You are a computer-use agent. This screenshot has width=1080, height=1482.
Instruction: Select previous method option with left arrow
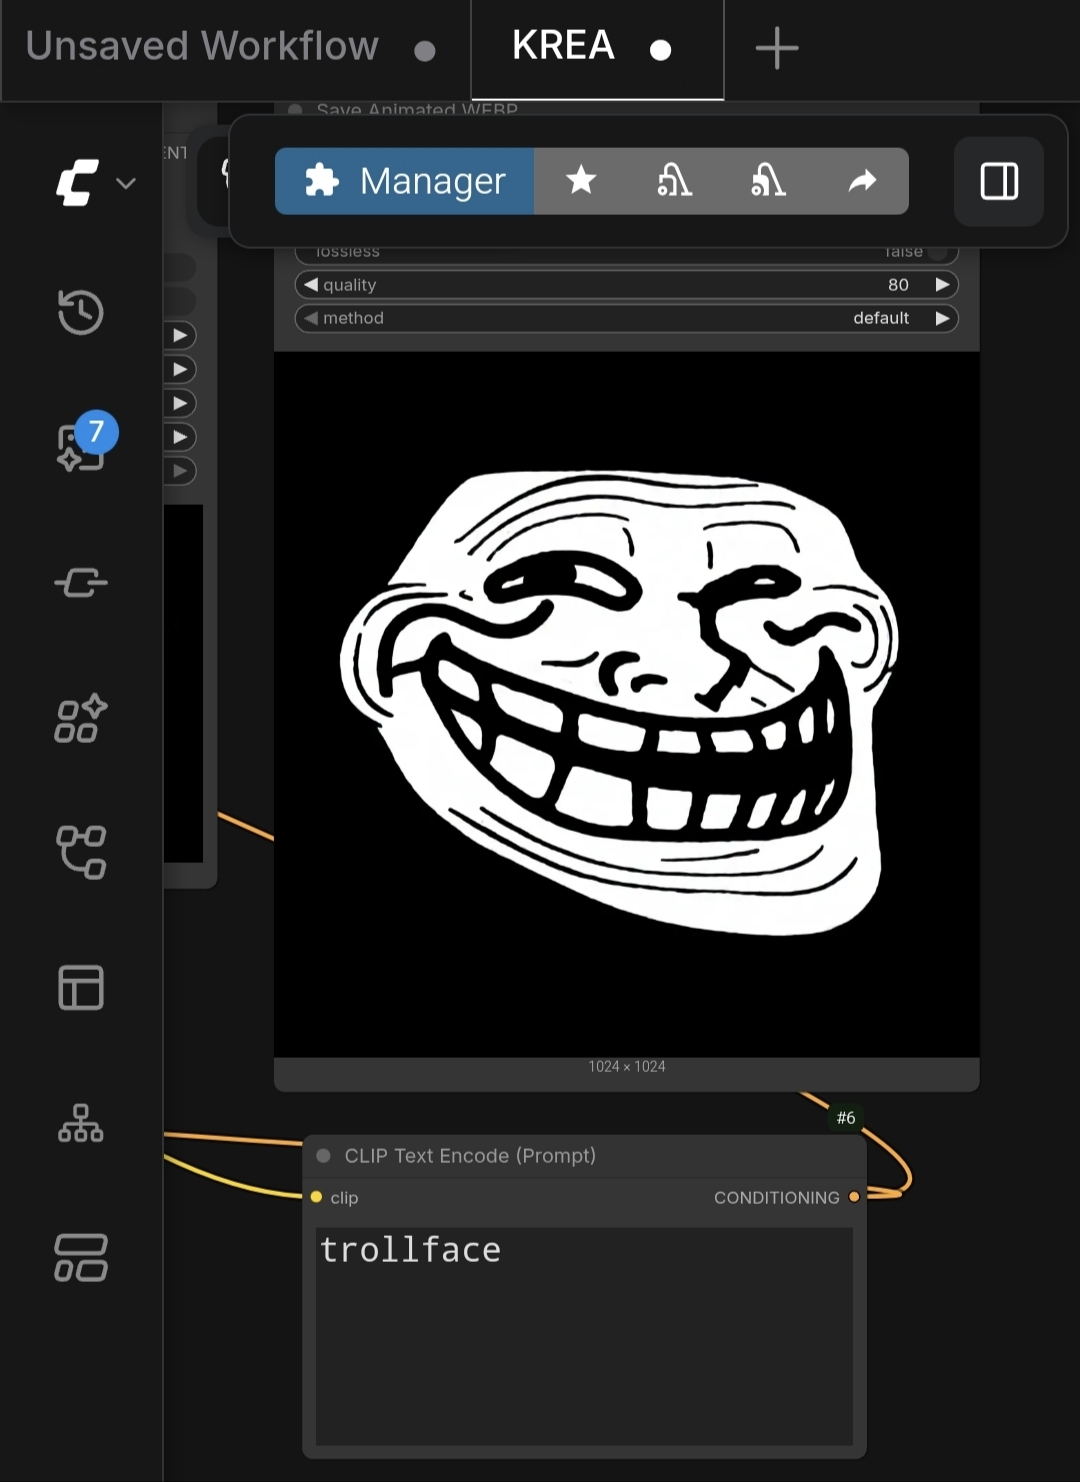click(x=311, y=318)
